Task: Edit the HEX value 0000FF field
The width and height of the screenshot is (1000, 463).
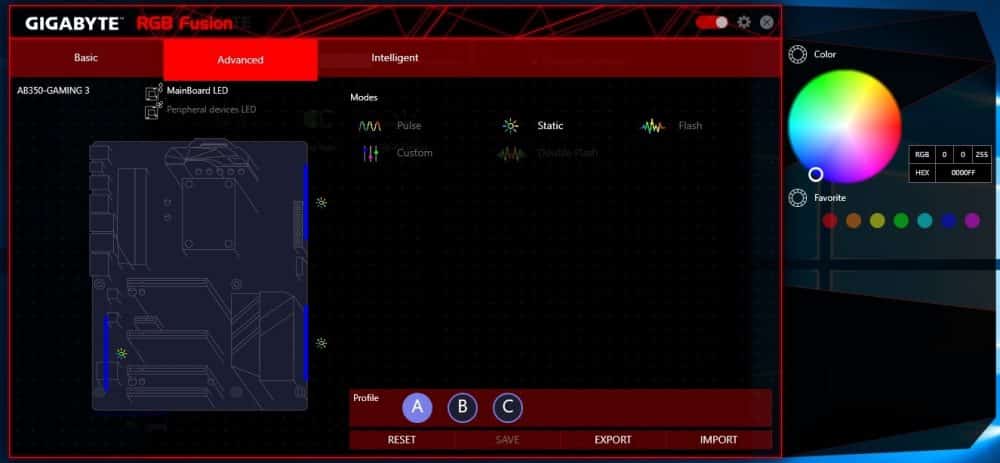Action: coord(963,173)
